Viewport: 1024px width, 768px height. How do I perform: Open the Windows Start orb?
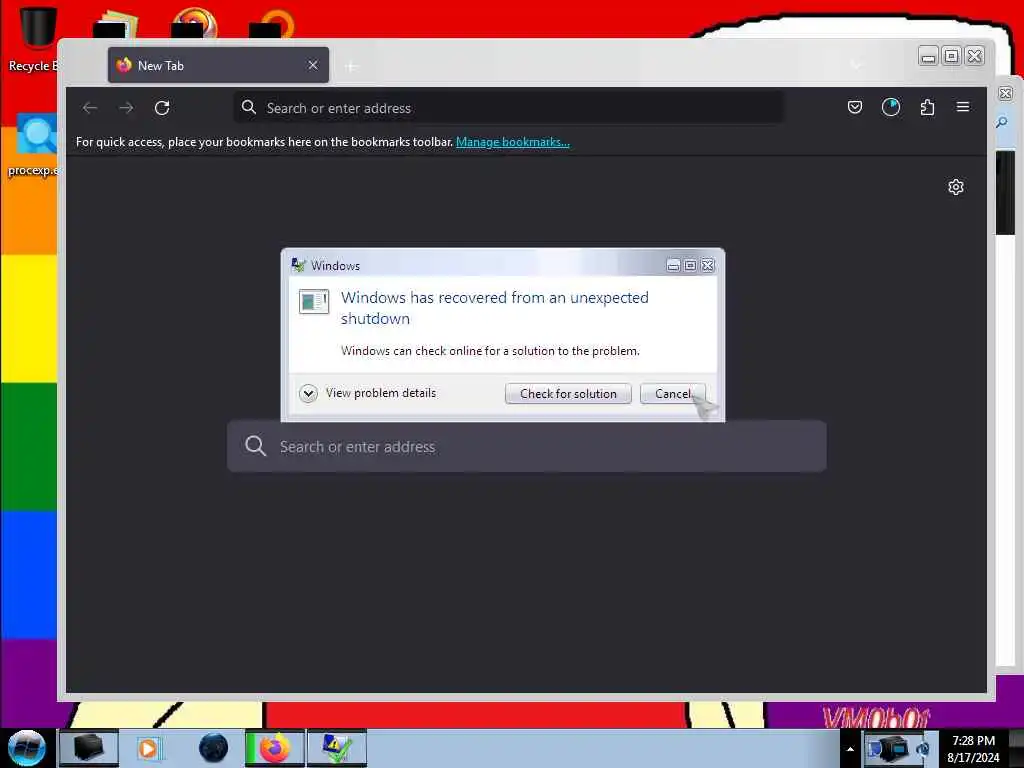click(x=27, y=748)
